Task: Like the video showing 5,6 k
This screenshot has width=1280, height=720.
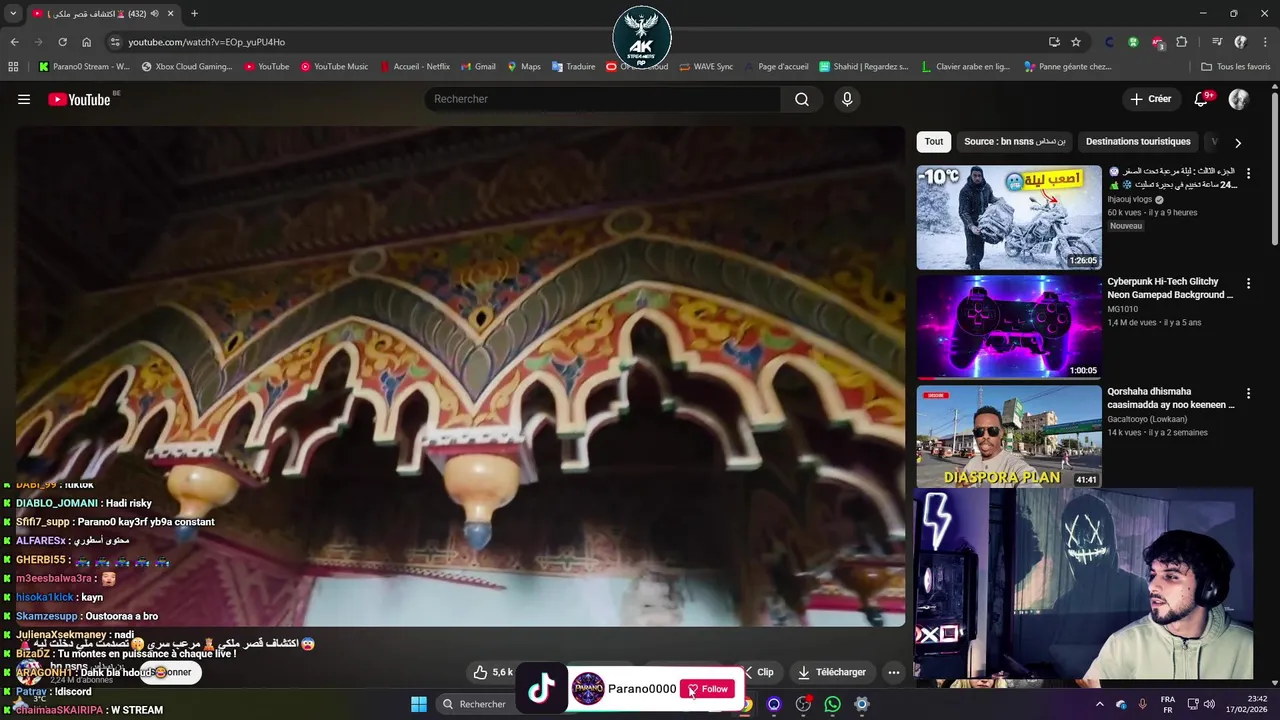Action: click(x=493, y=672)
